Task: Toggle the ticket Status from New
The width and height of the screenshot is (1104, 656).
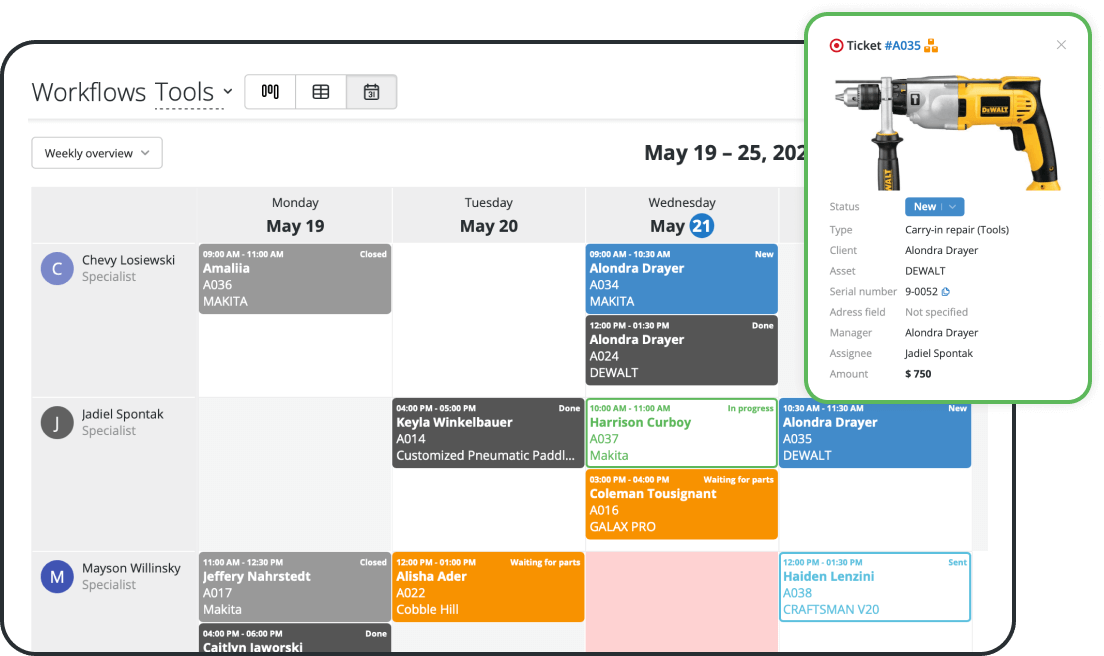Action: (x=926, y=206)
